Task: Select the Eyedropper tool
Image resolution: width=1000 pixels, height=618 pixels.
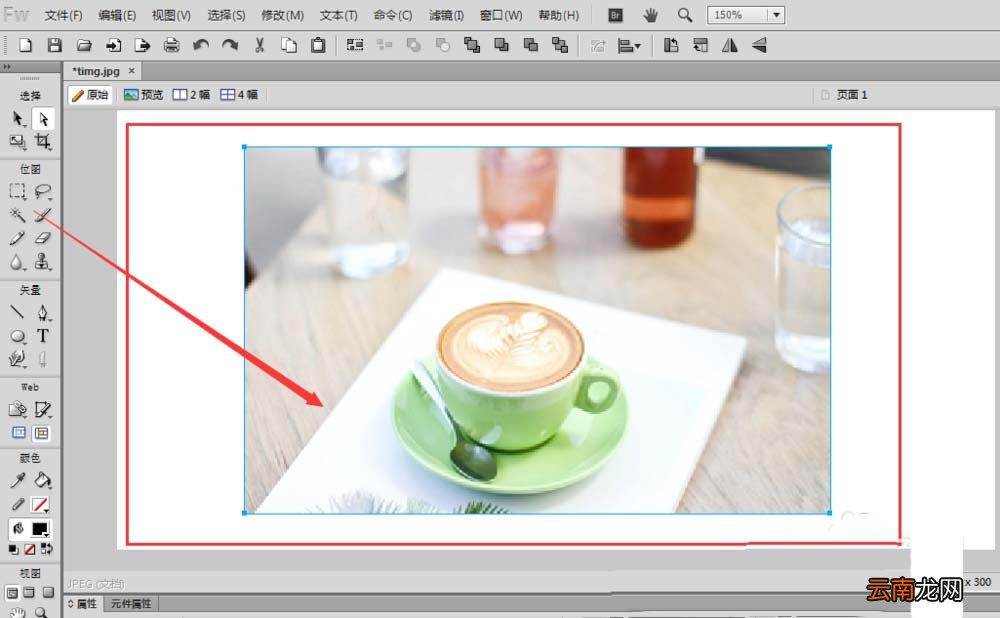Action: tap(18, 480)
